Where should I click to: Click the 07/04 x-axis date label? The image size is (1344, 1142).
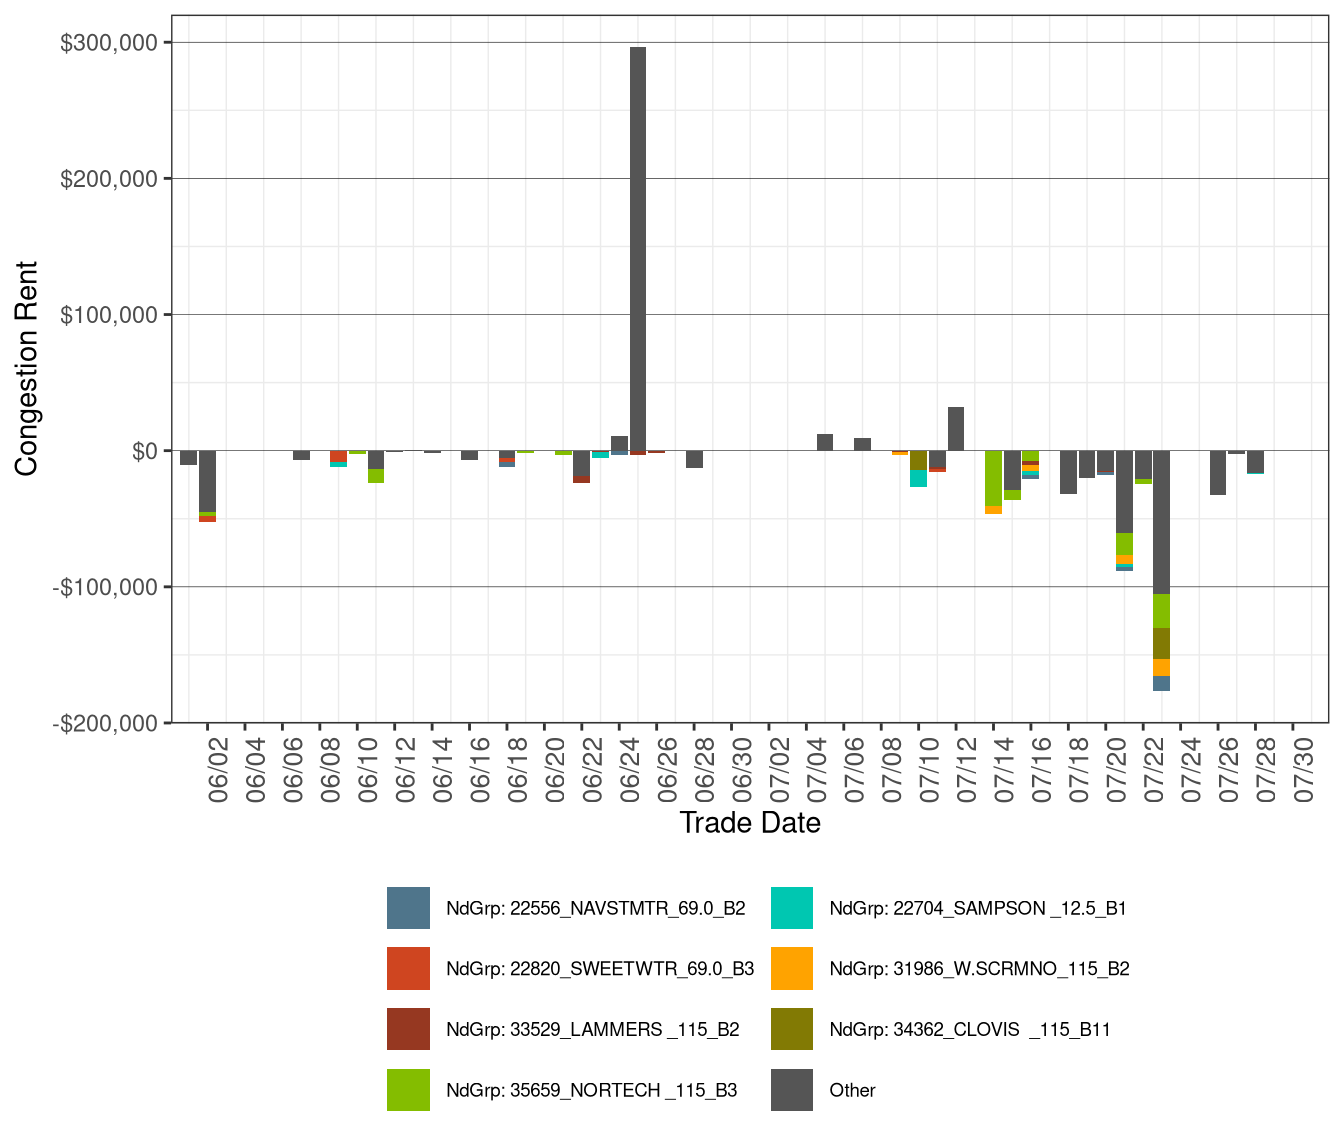[x=817, y=769]
